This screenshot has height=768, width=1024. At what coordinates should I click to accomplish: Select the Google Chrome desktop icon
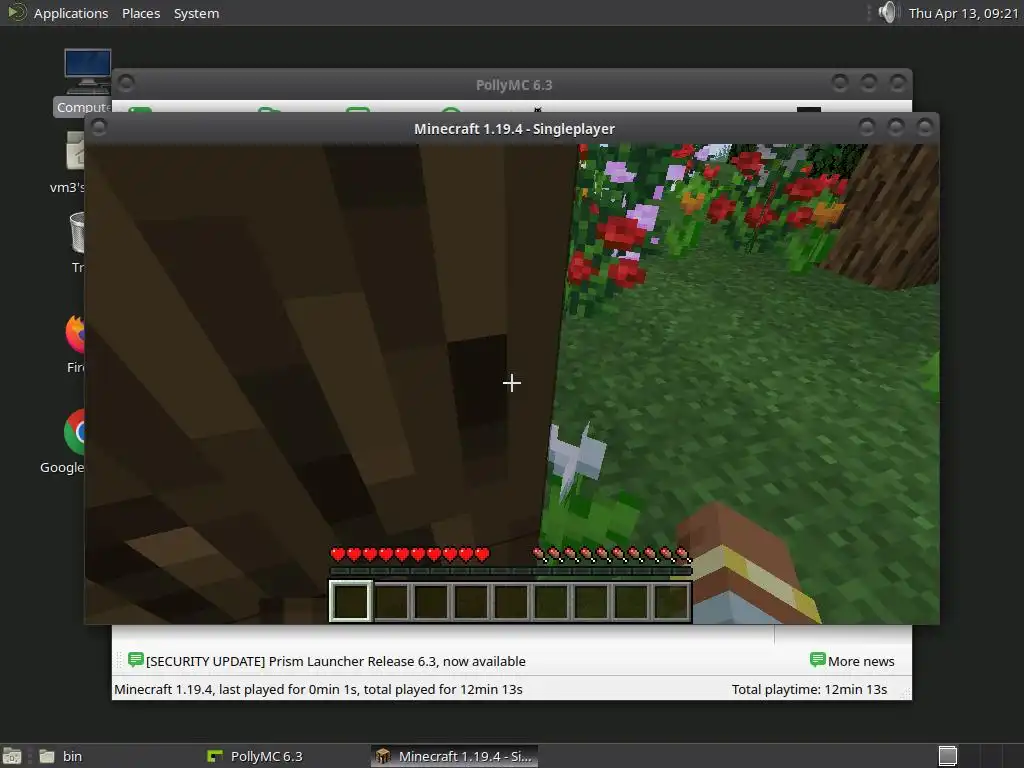tap(65, 442)
